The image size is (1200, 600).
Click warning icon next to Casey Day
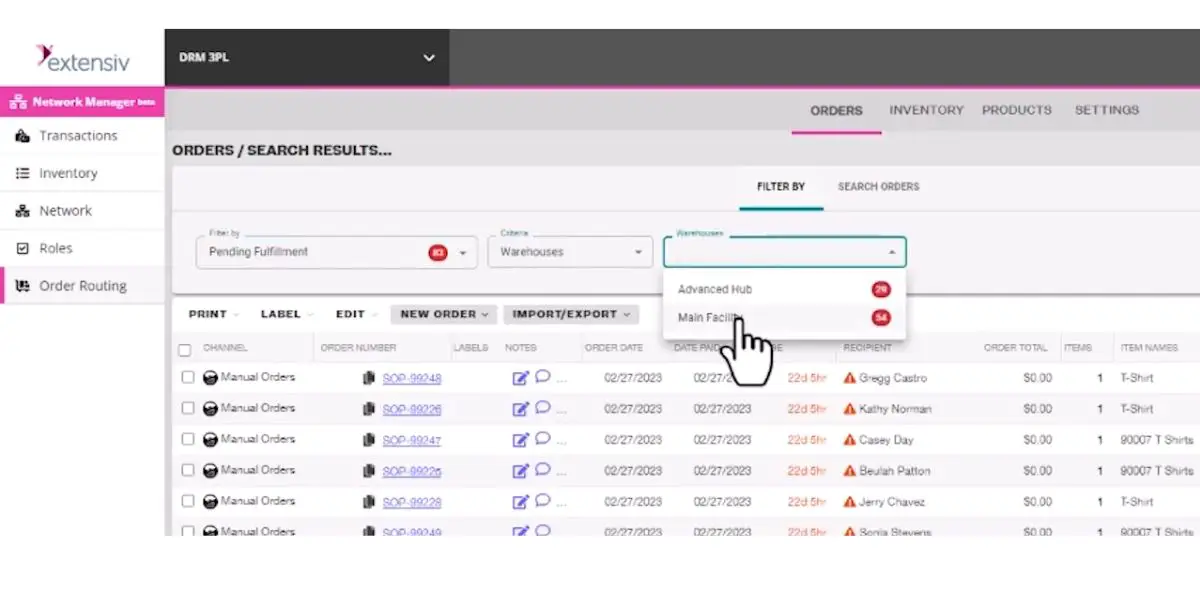tap(850, 440)
